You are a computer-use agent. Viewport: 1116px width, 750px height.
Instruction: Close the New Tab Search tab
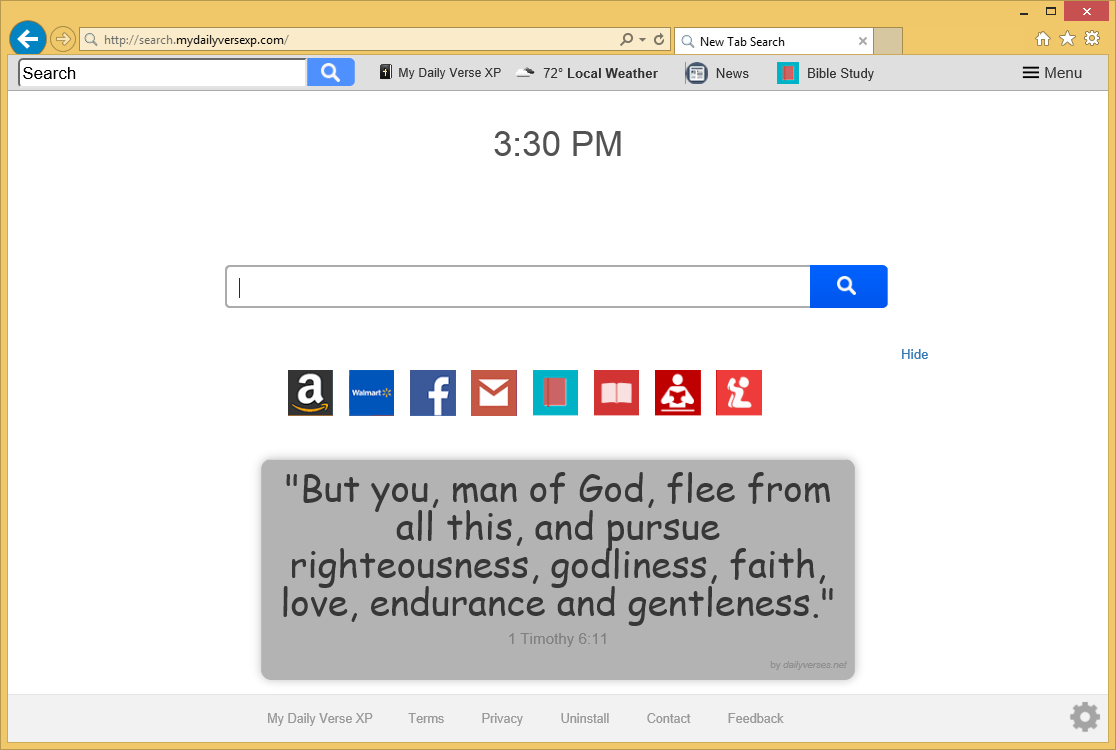[x=863, y=41]
